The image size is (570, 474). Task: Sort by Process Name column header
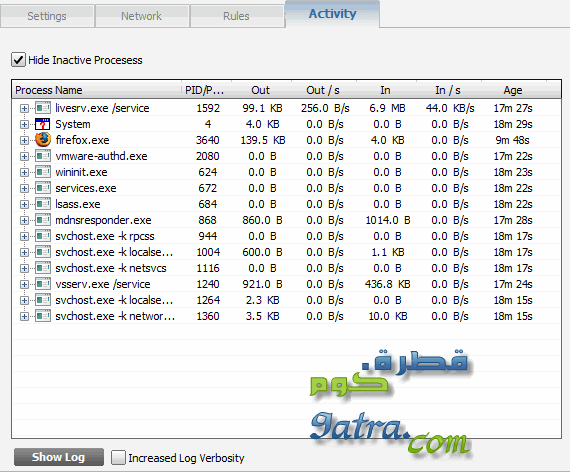tap(97, 90)
